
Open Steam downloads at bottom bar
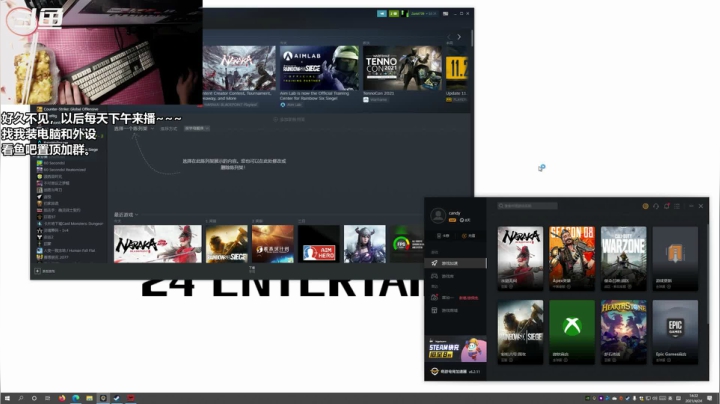coord(252,269)
